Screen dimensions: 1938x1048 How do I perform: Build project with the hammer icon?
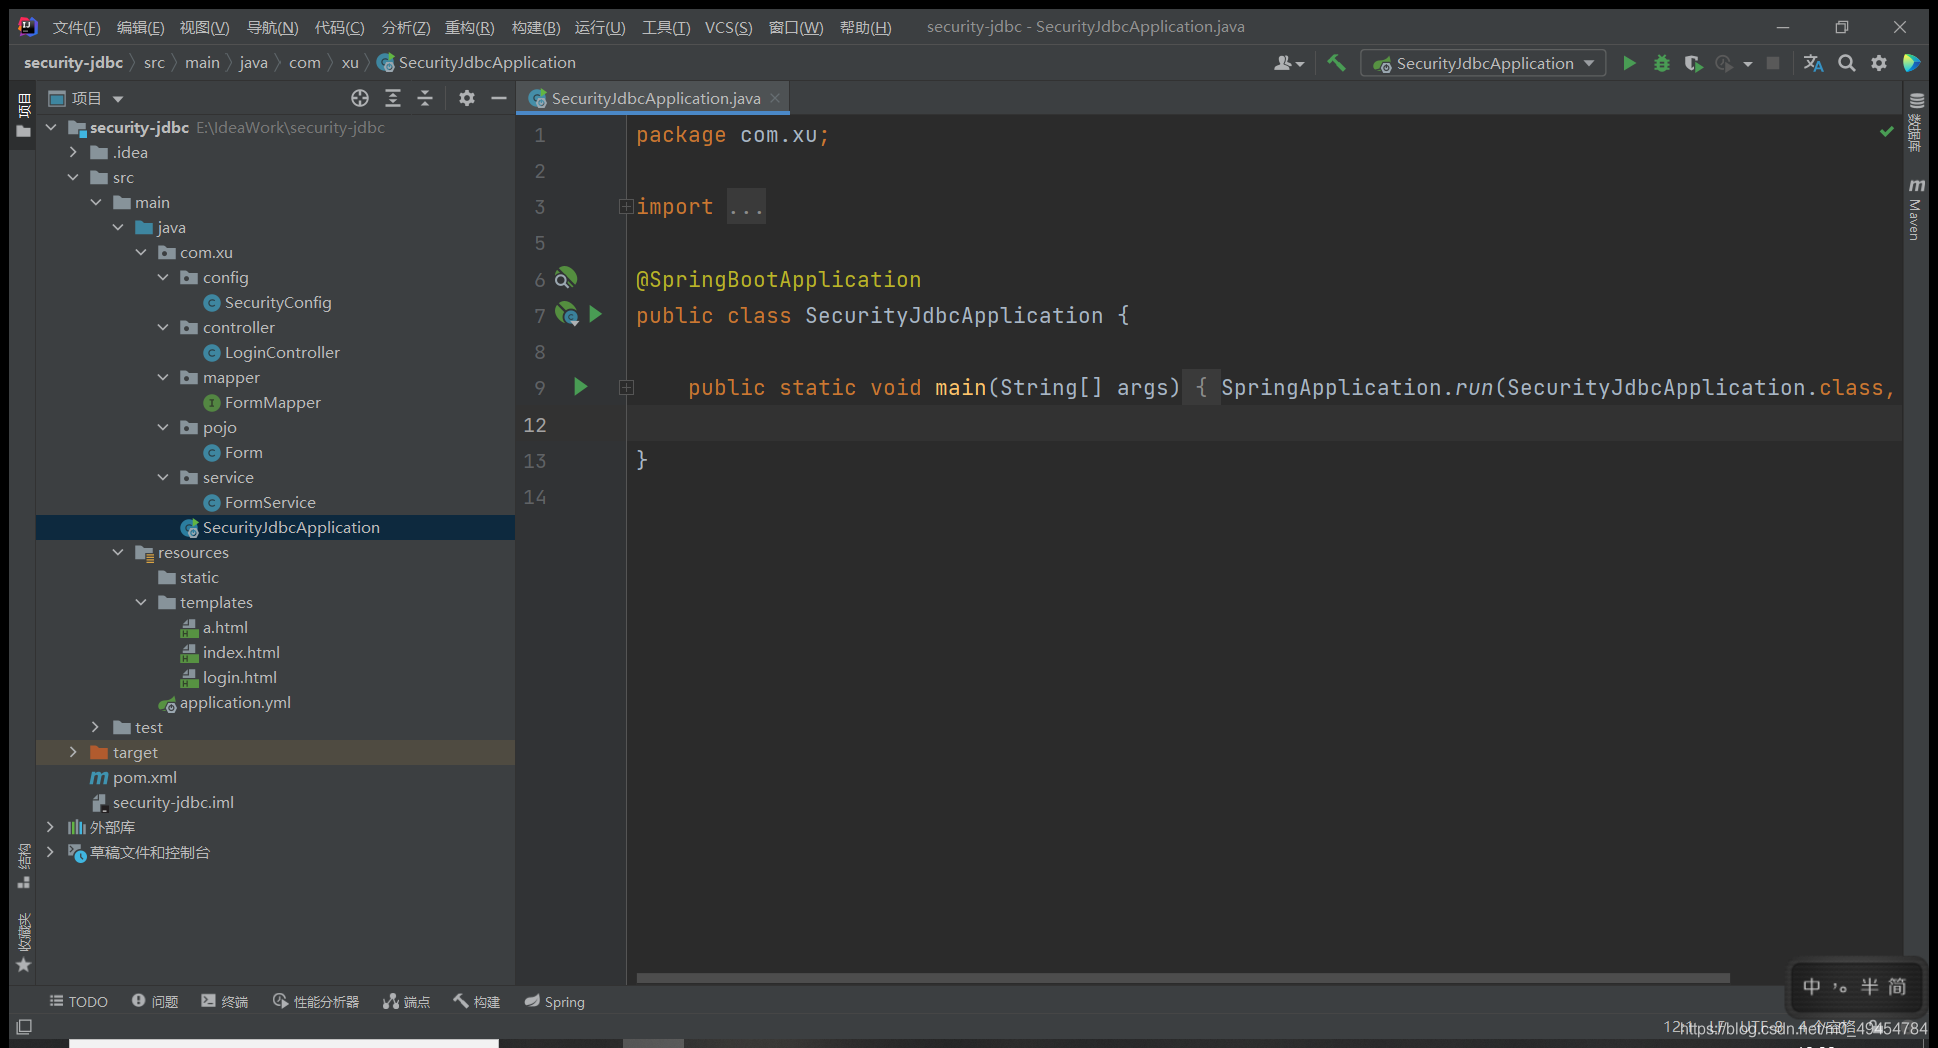click(1336, 63)
